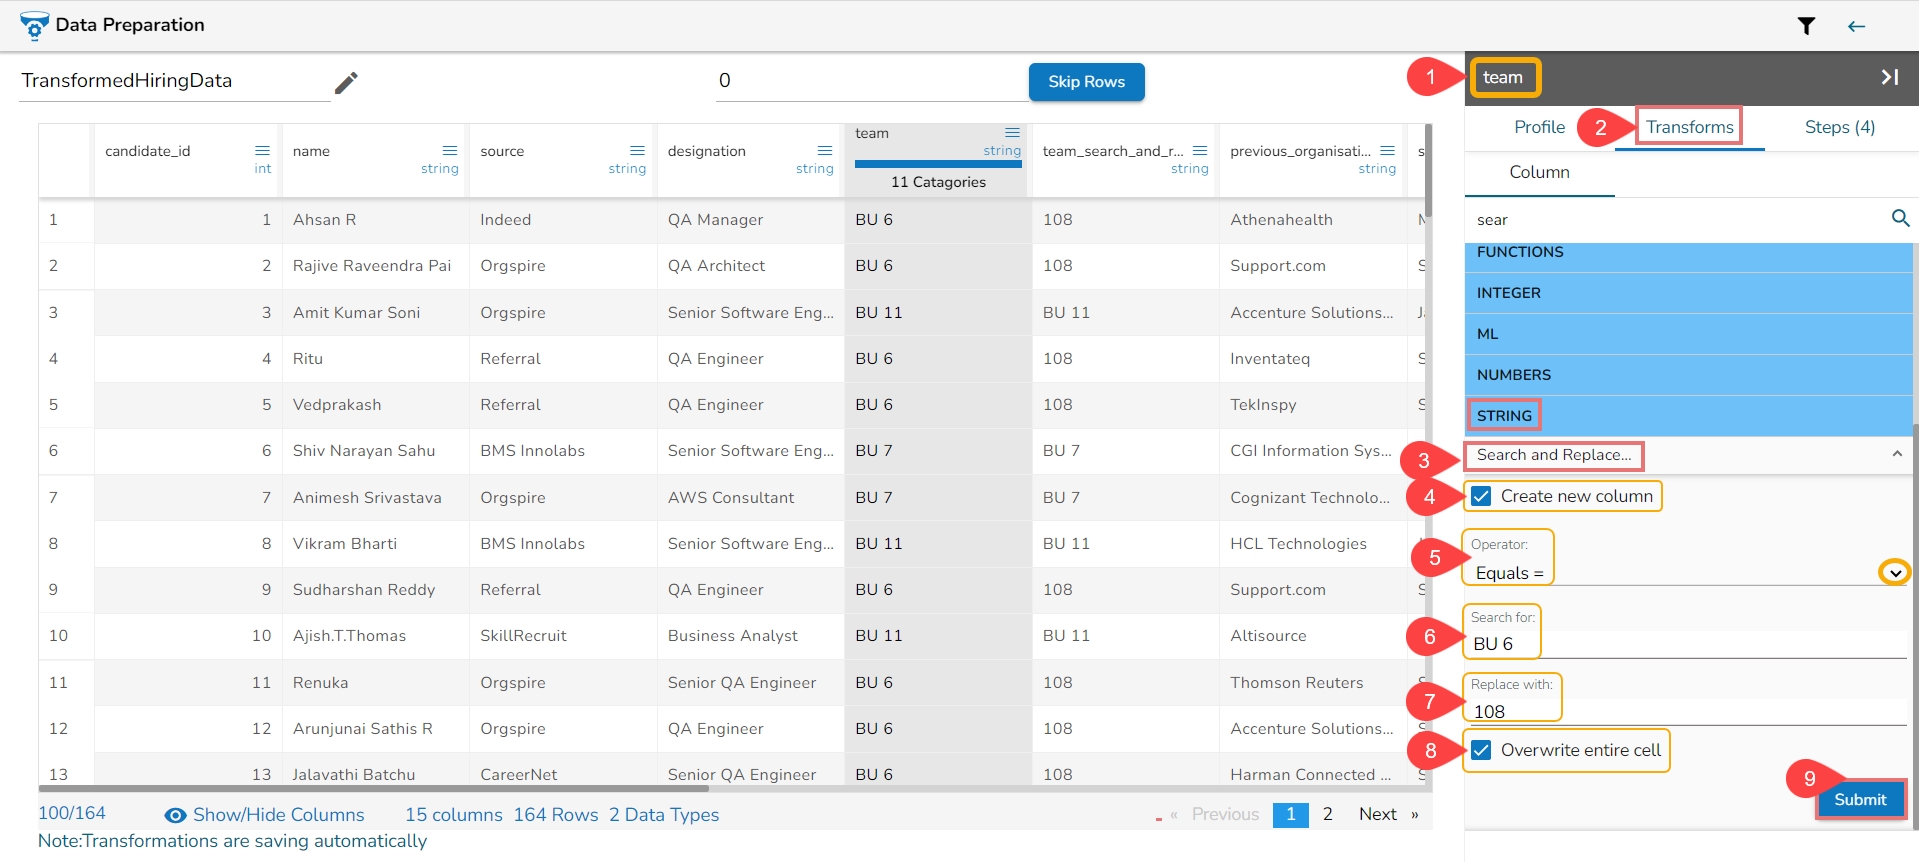The width and height of the screenshot is (1919, 862).
Task: Click the '2 Data Types' status text
Action: [664, 815]
